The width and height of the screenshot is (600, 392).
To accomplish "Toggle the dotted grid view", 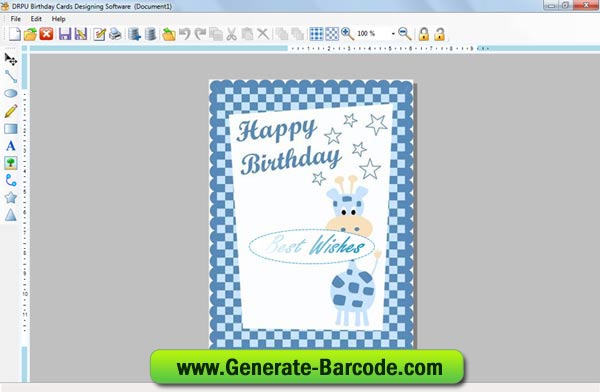I will pos(316,34).
